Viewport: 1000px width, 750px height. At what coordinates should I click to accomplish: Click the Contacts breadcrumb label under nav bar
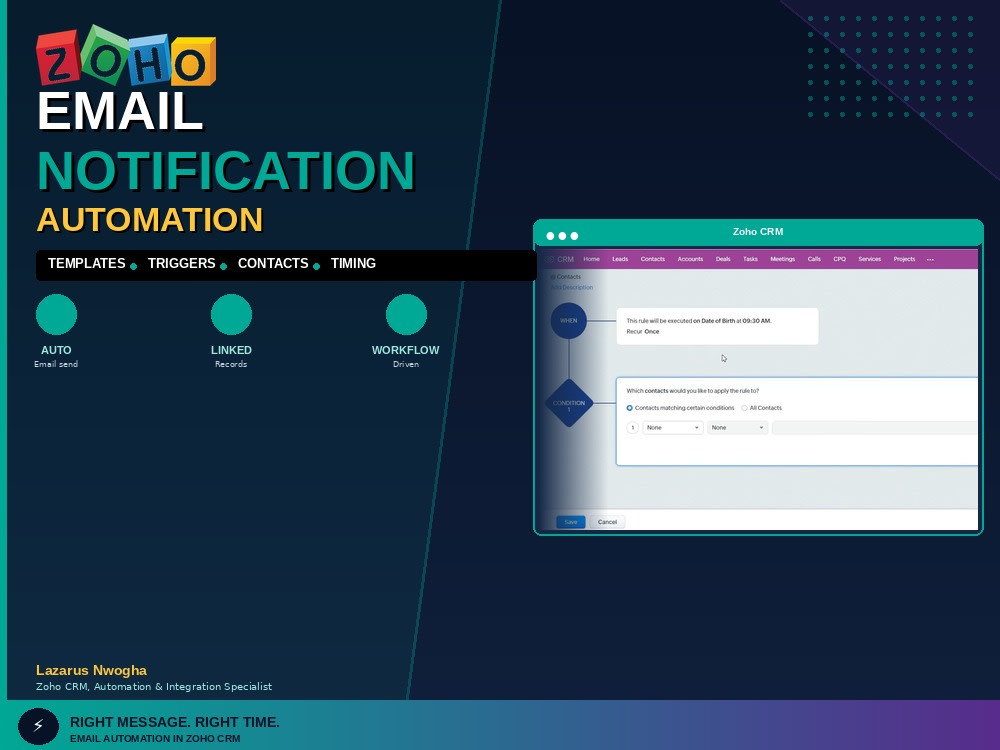coord(568,277)
